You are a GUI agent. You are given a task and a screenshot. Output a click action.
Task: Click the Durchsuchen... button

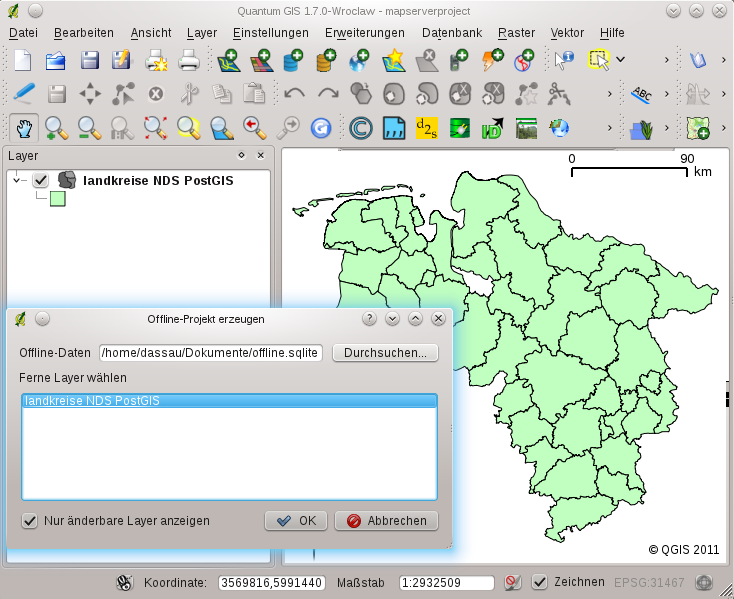click(385, 352)
